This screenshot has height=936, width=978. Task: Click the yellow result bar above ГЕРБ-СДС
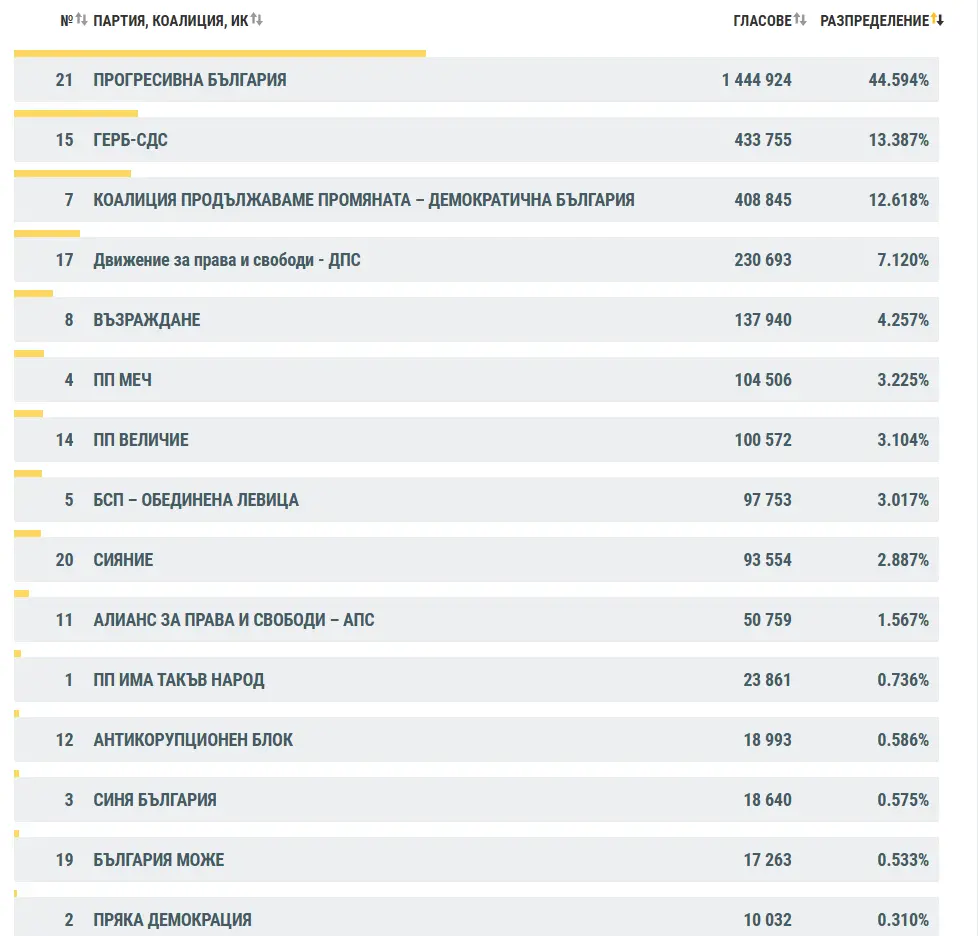(x=76, y=114)
